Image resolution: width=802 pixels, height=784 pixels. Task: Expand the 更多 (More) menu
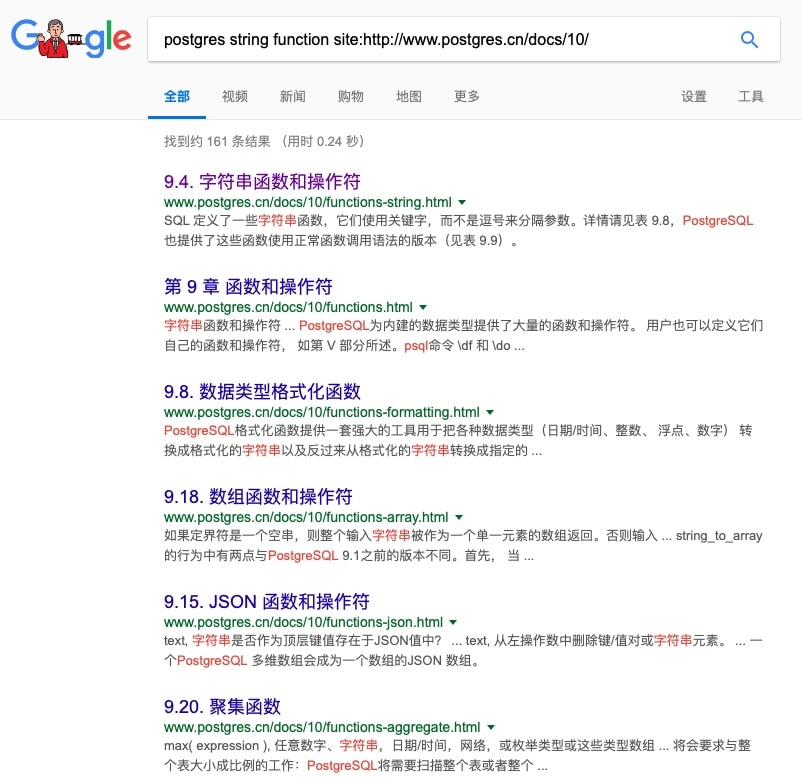pyautogui.click(x=467, y=97)
